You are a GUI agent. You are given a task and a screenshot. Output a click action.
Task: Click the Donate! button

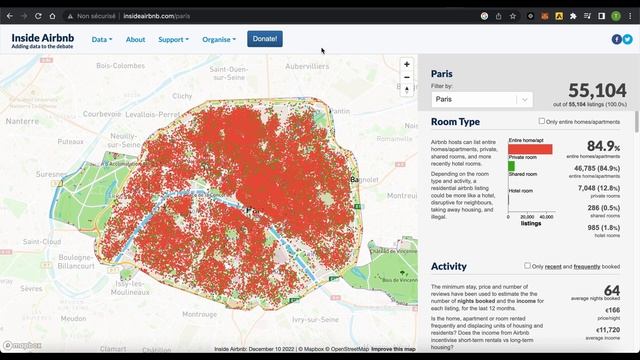point(265,39)
